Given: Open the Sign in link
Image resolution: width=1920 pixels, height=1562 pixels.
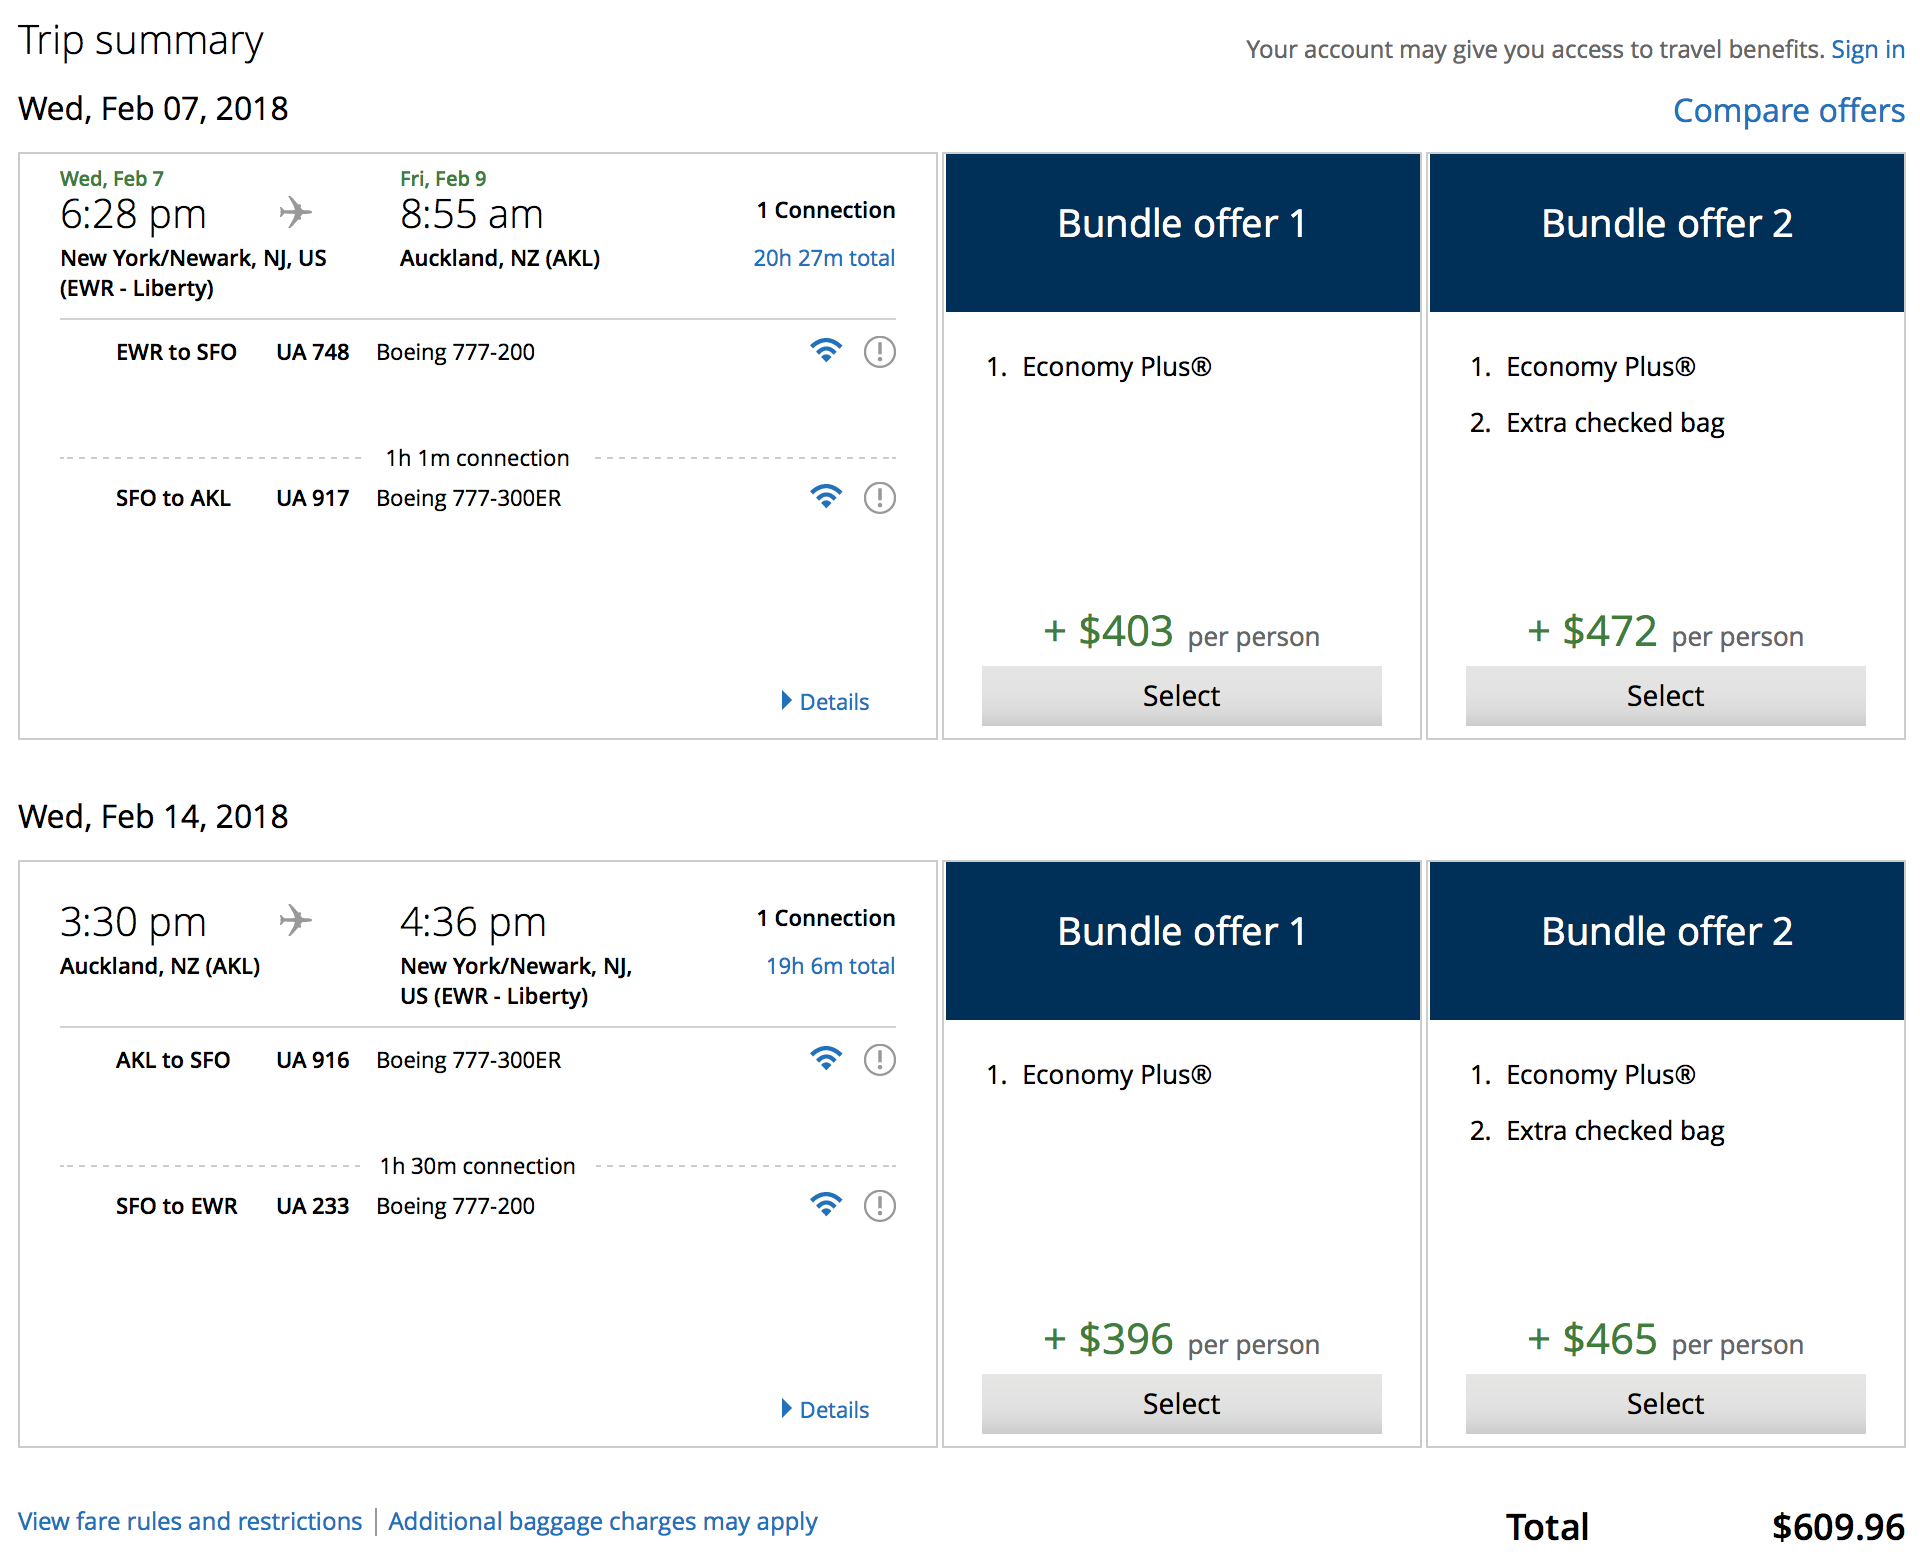Looking at the screenshot, I should (1867, 50).
